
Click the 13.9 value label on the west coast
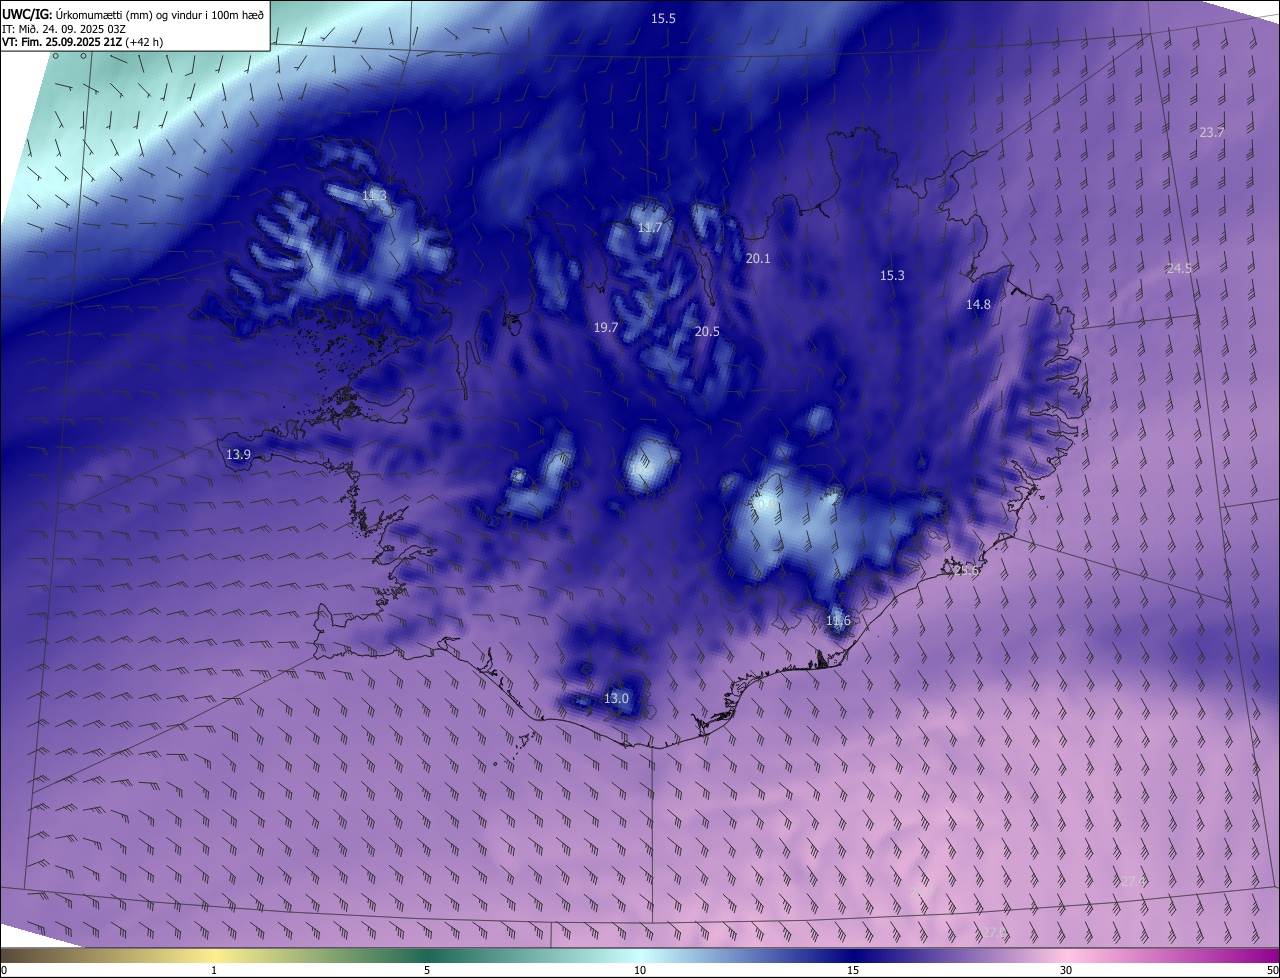[238, 454]
